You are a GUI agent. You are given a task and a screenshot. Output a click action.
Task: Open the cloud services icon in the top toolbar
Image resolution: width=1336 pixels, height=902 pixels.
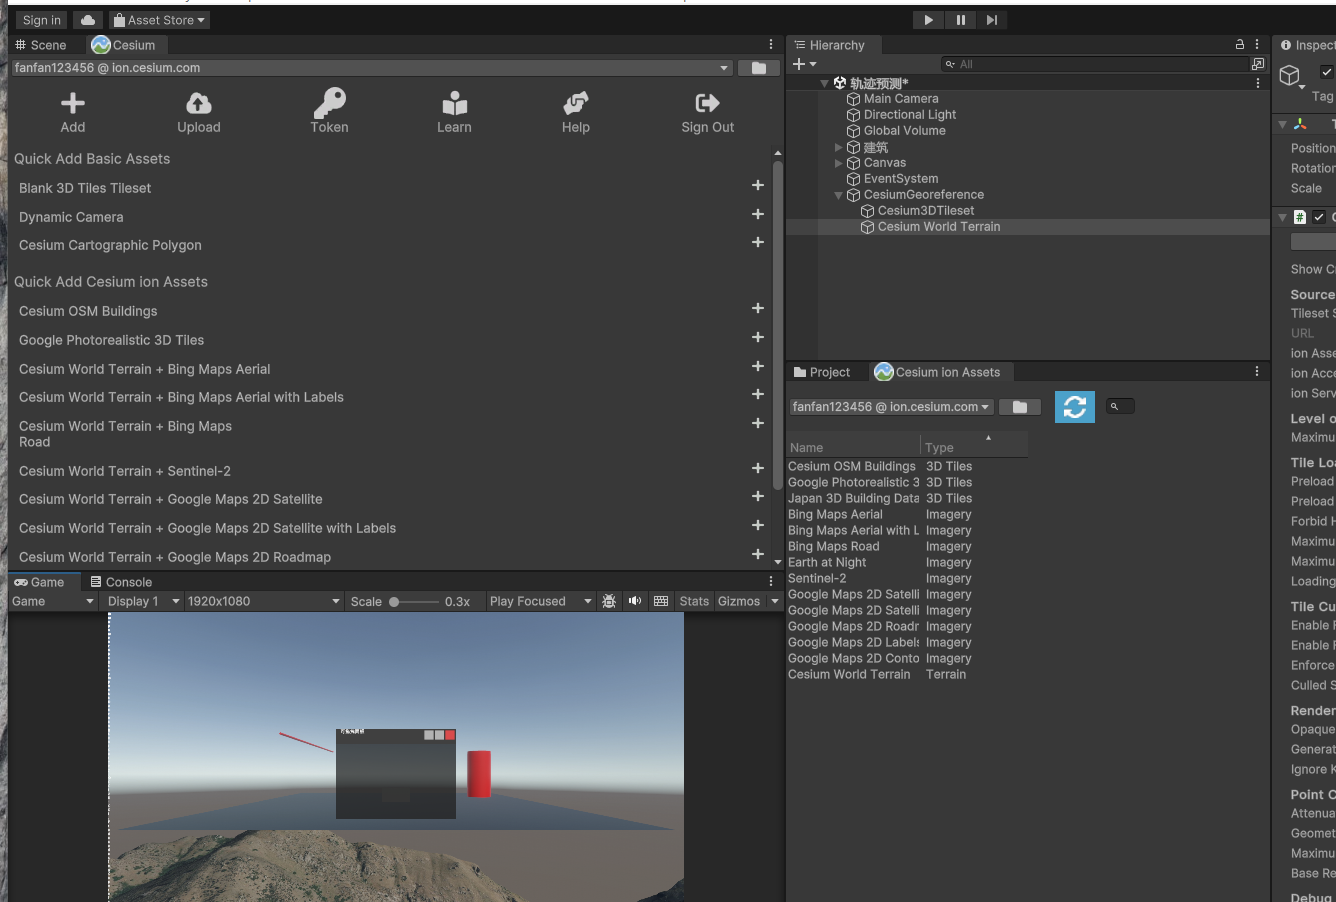(x=88, y=20)
